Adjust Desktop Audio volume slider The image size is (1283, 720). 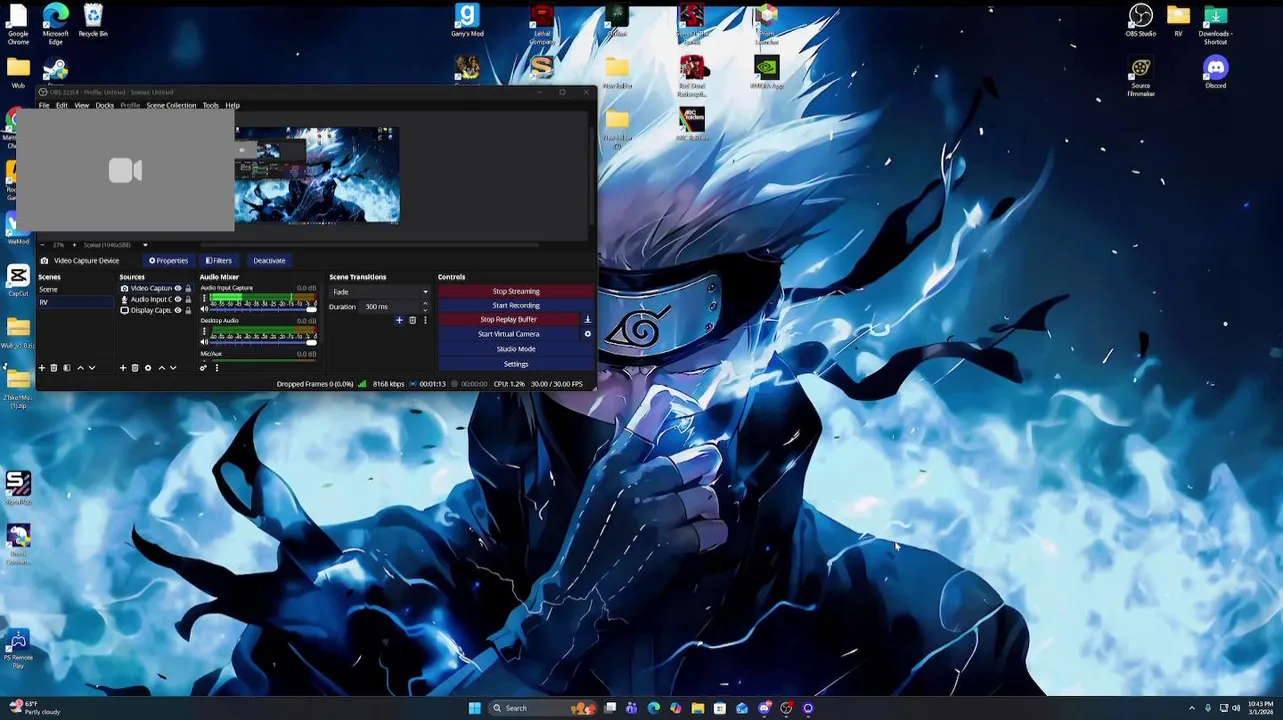click(x=263, y=342)
